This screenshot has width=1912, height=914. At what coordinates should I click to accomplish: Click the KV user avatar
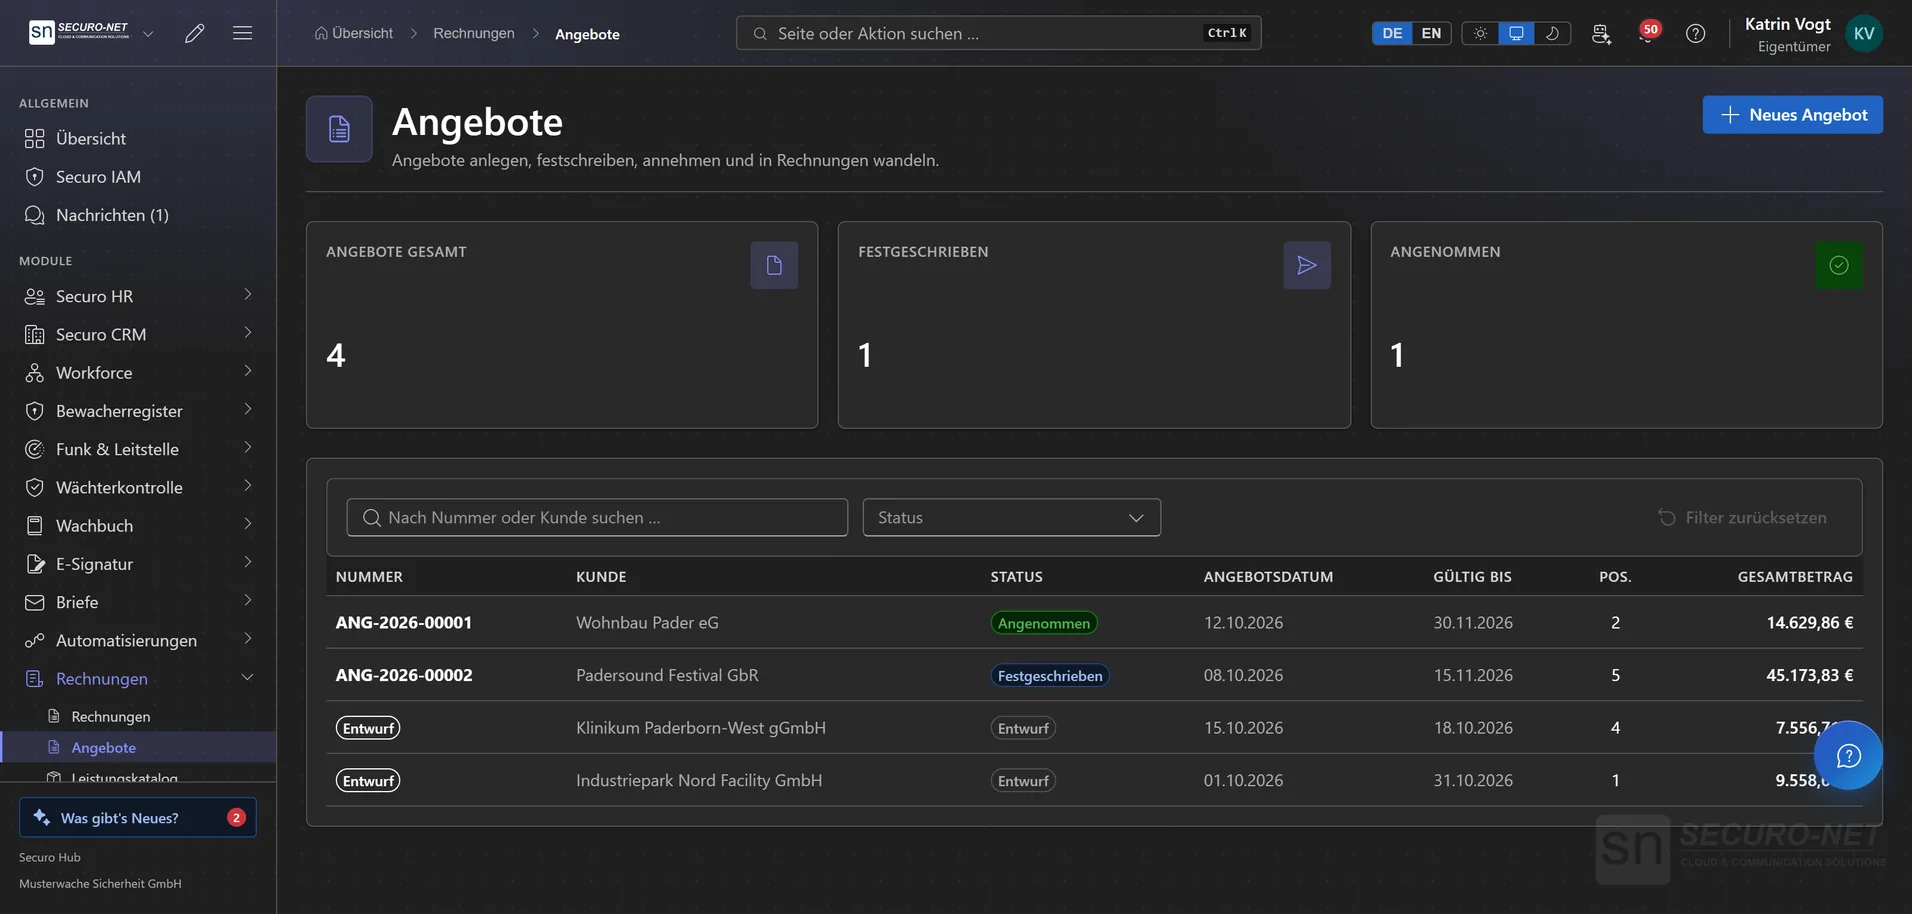pyautogui.click(x=1864, y=33)
